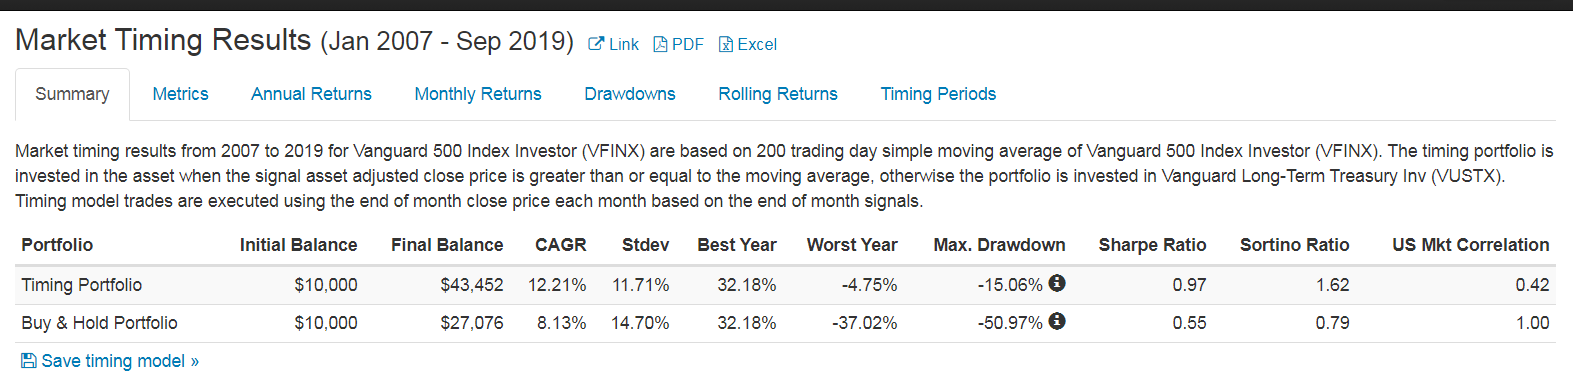Click the Excel download link text
This screenshot has width=1573, height=386.
click(757, 44)
